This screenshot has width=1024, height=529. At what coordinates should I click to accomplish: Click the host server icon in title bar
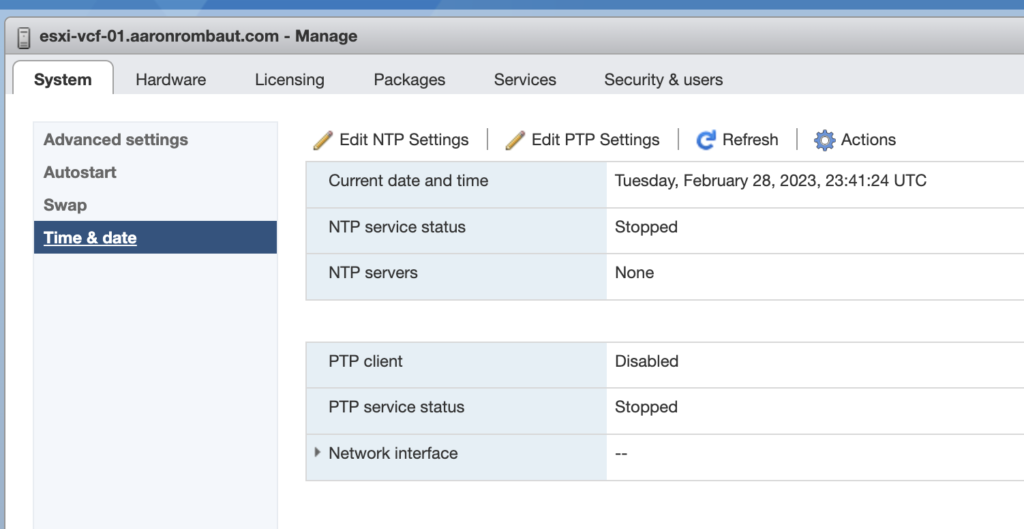(24, 37)
